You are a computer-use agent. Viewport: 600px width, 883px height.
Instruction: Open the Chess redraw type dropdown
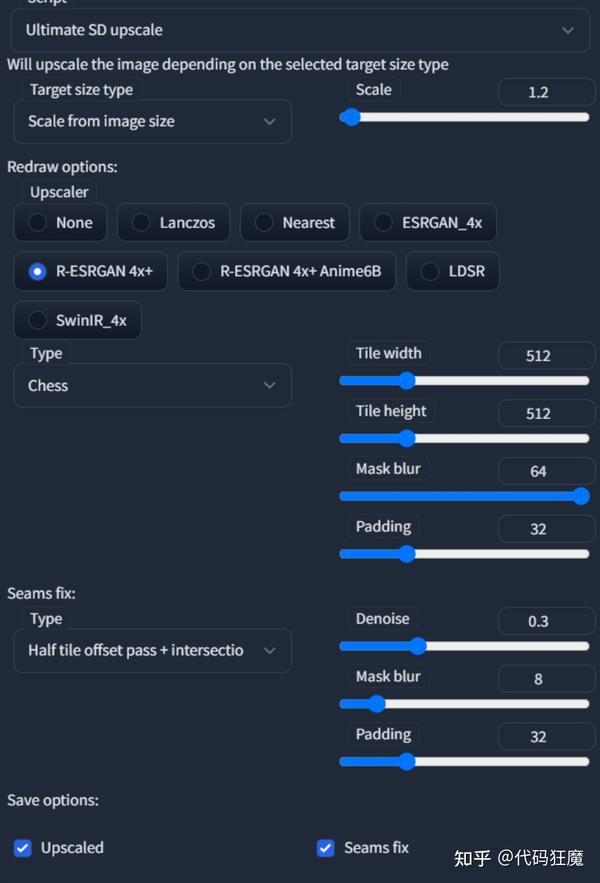pyautogui.click(x=153, y=385)
